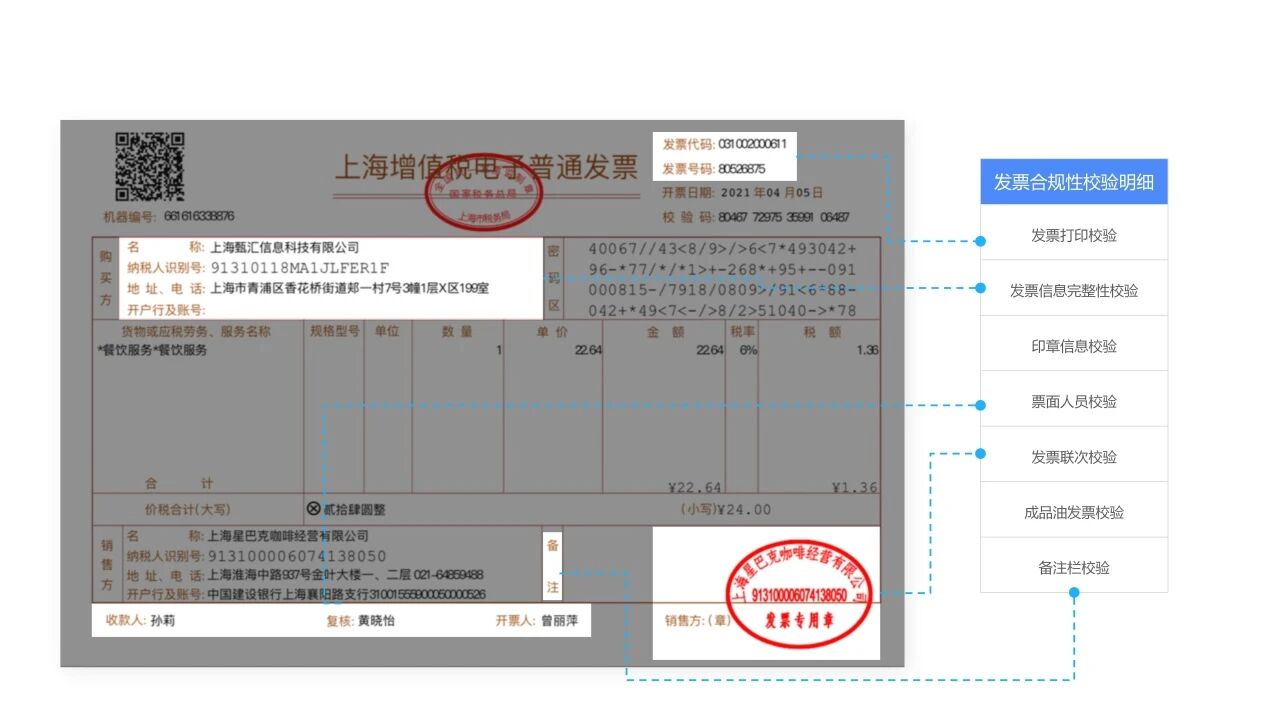Select the 发票合规性校验明细 header
The height and width of the screenshot is (720, 1280).
coord(1073,182)
